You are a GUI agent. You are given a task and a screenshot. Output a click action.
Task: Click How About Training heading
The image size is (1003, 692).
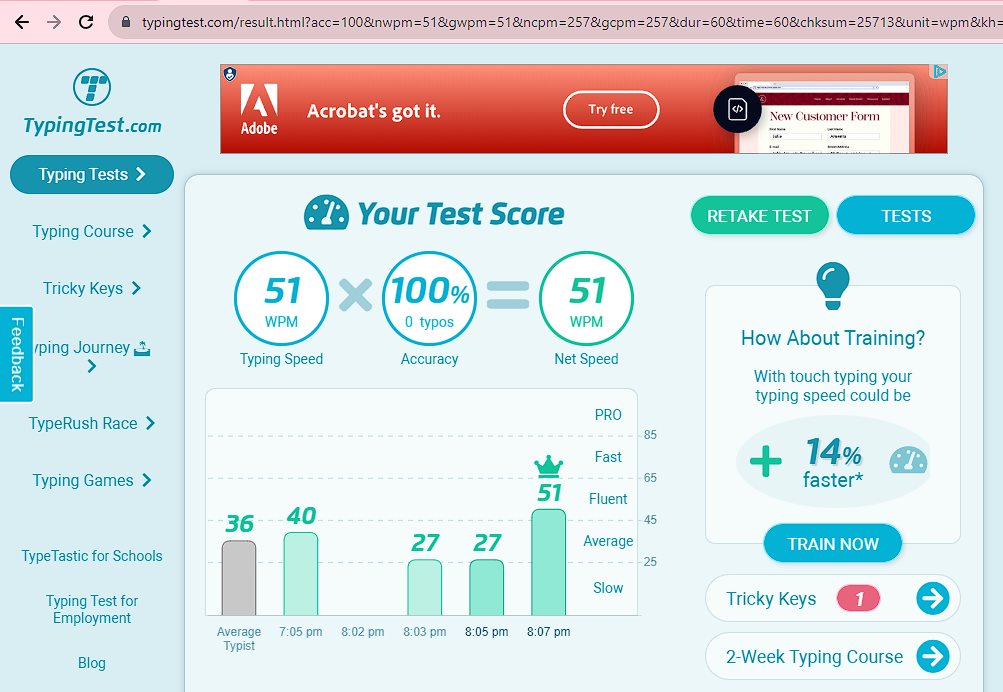(833, 338)
